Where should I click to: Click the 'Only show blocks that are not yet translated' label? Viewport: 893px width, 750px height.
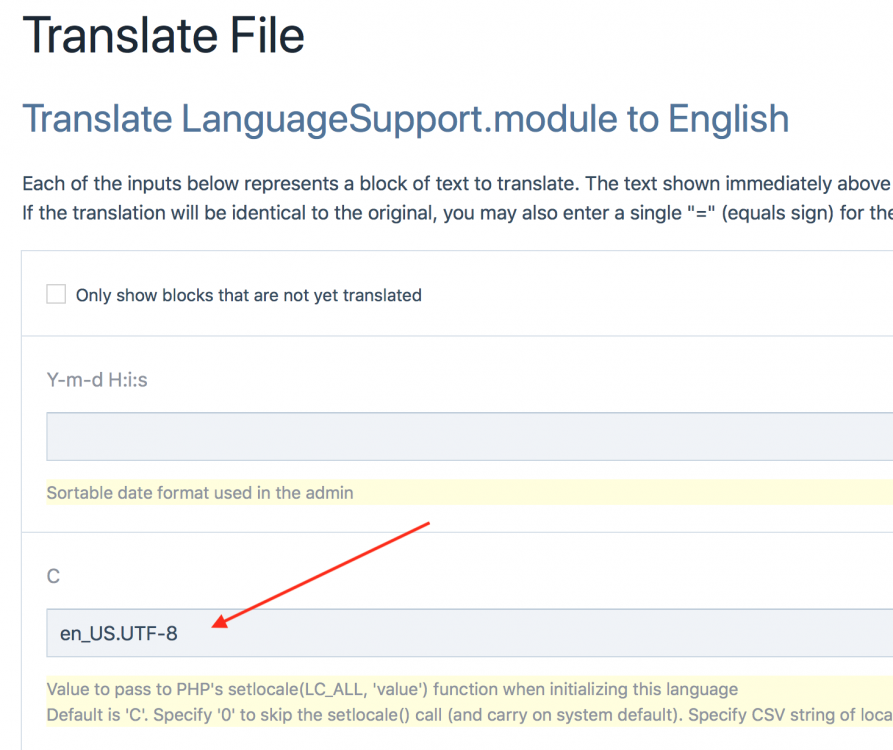point(248,295)
